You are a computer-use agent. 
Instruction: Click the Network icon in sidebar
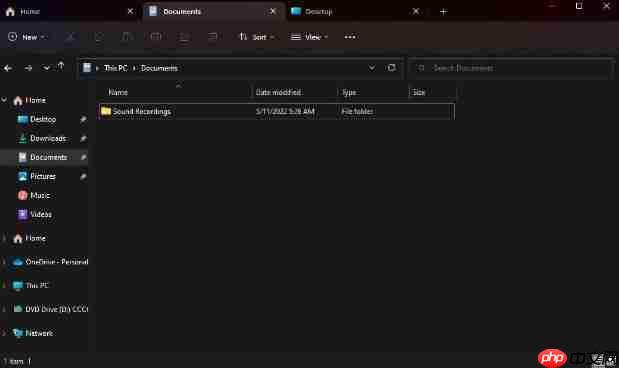pos(18,333)
